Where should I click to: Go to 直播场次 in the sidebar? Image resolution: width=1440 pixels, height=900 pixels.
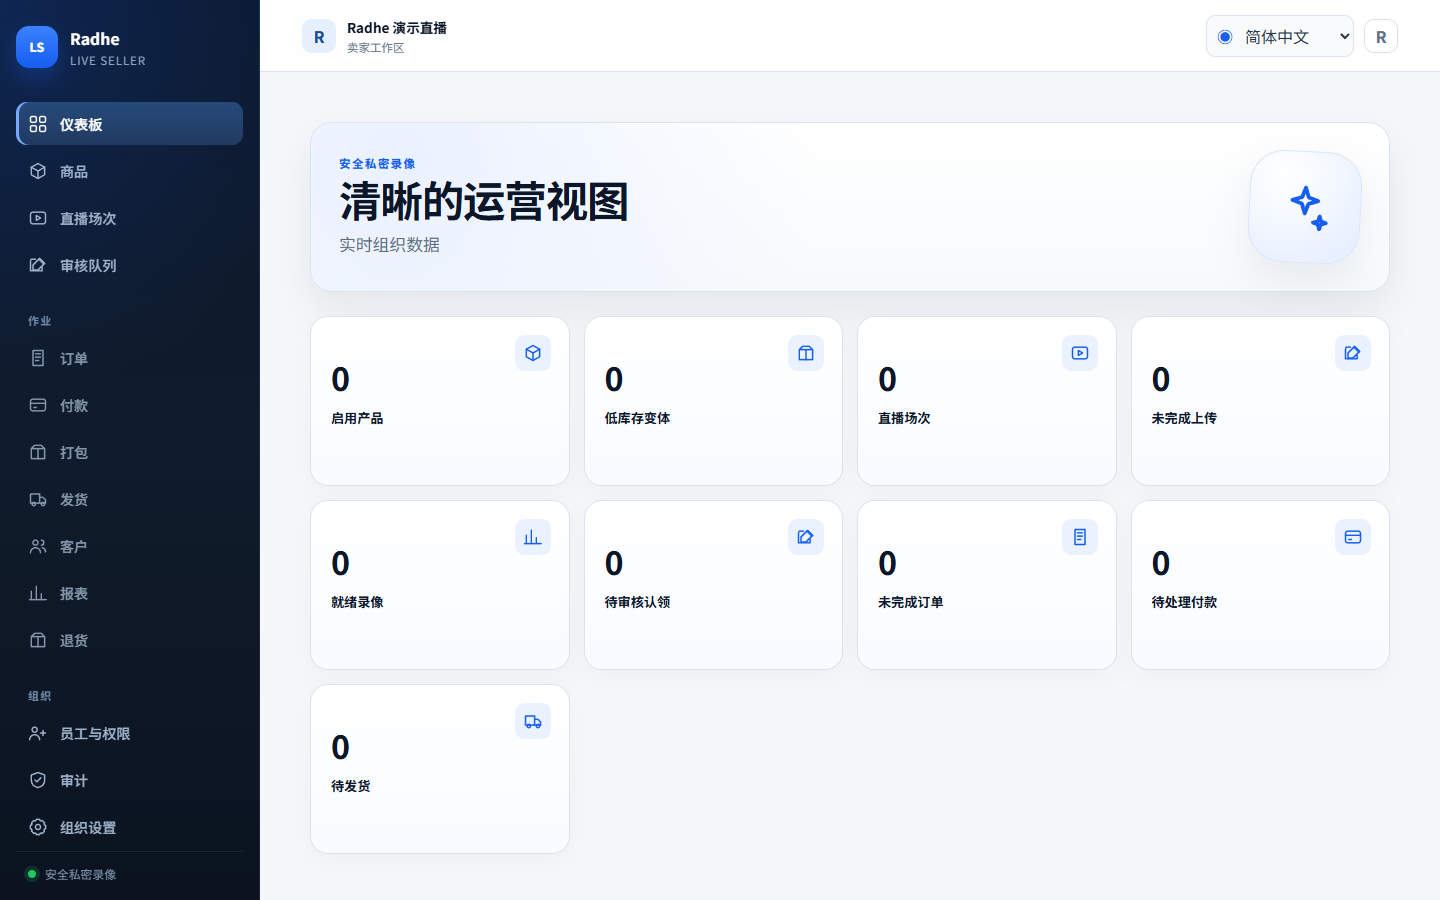(130, 218)
